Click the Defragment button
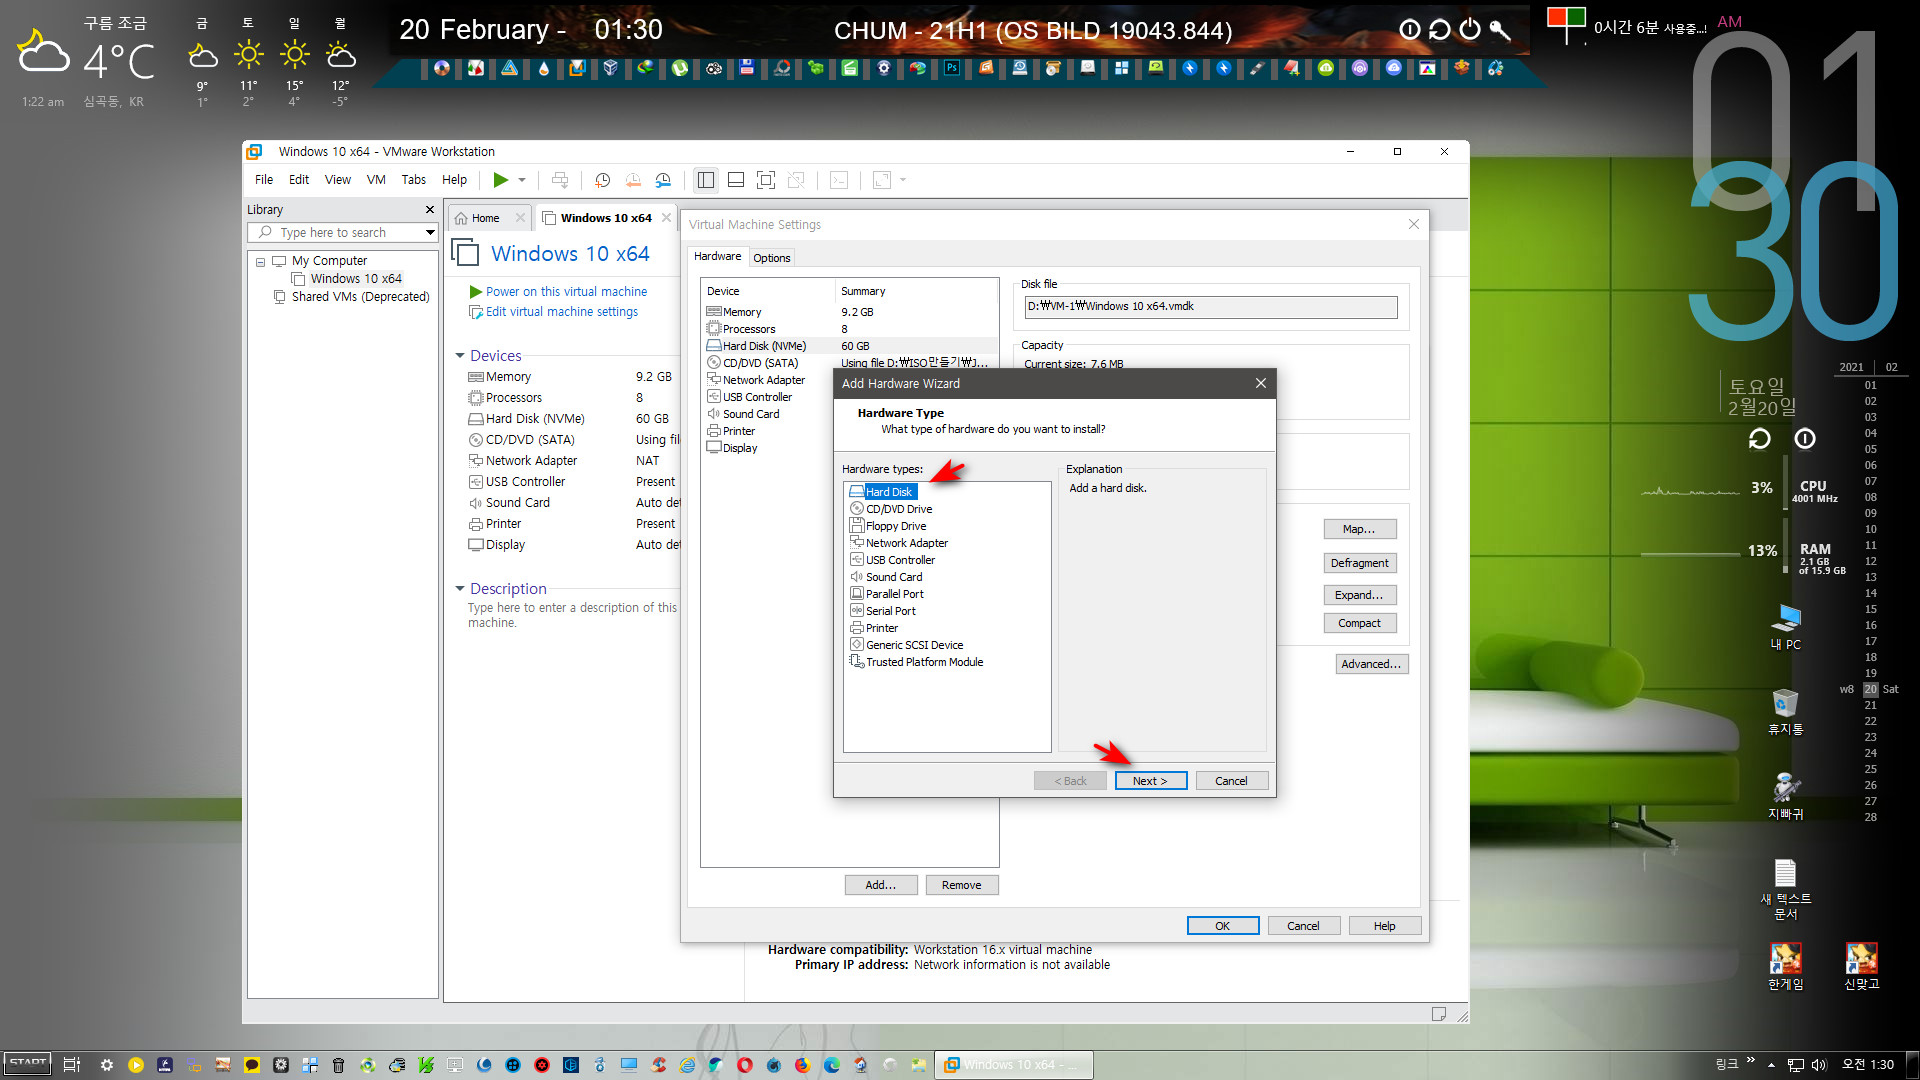 [x=1360, y=563]
